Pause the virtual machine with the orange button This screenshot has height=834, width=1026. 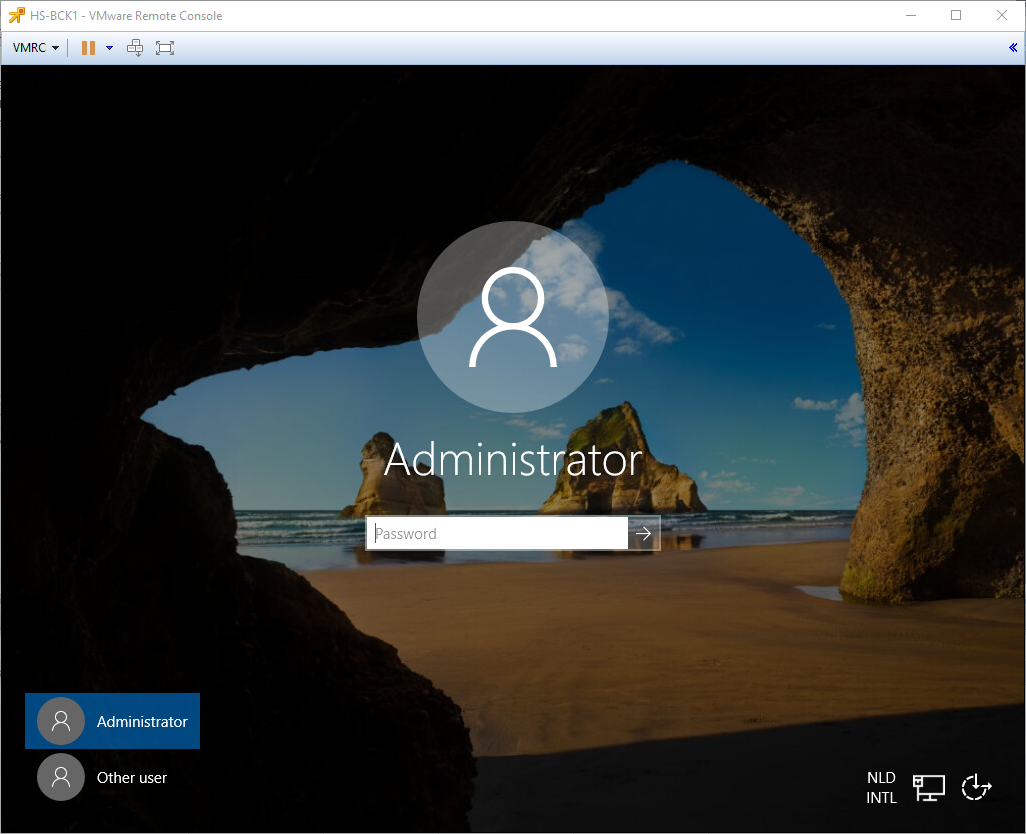coord(88,48)
